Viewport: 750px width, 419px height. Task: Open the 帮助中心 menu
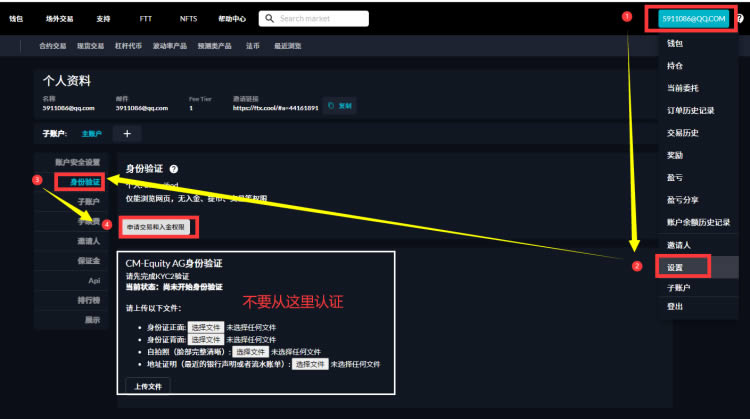(231, 18)
